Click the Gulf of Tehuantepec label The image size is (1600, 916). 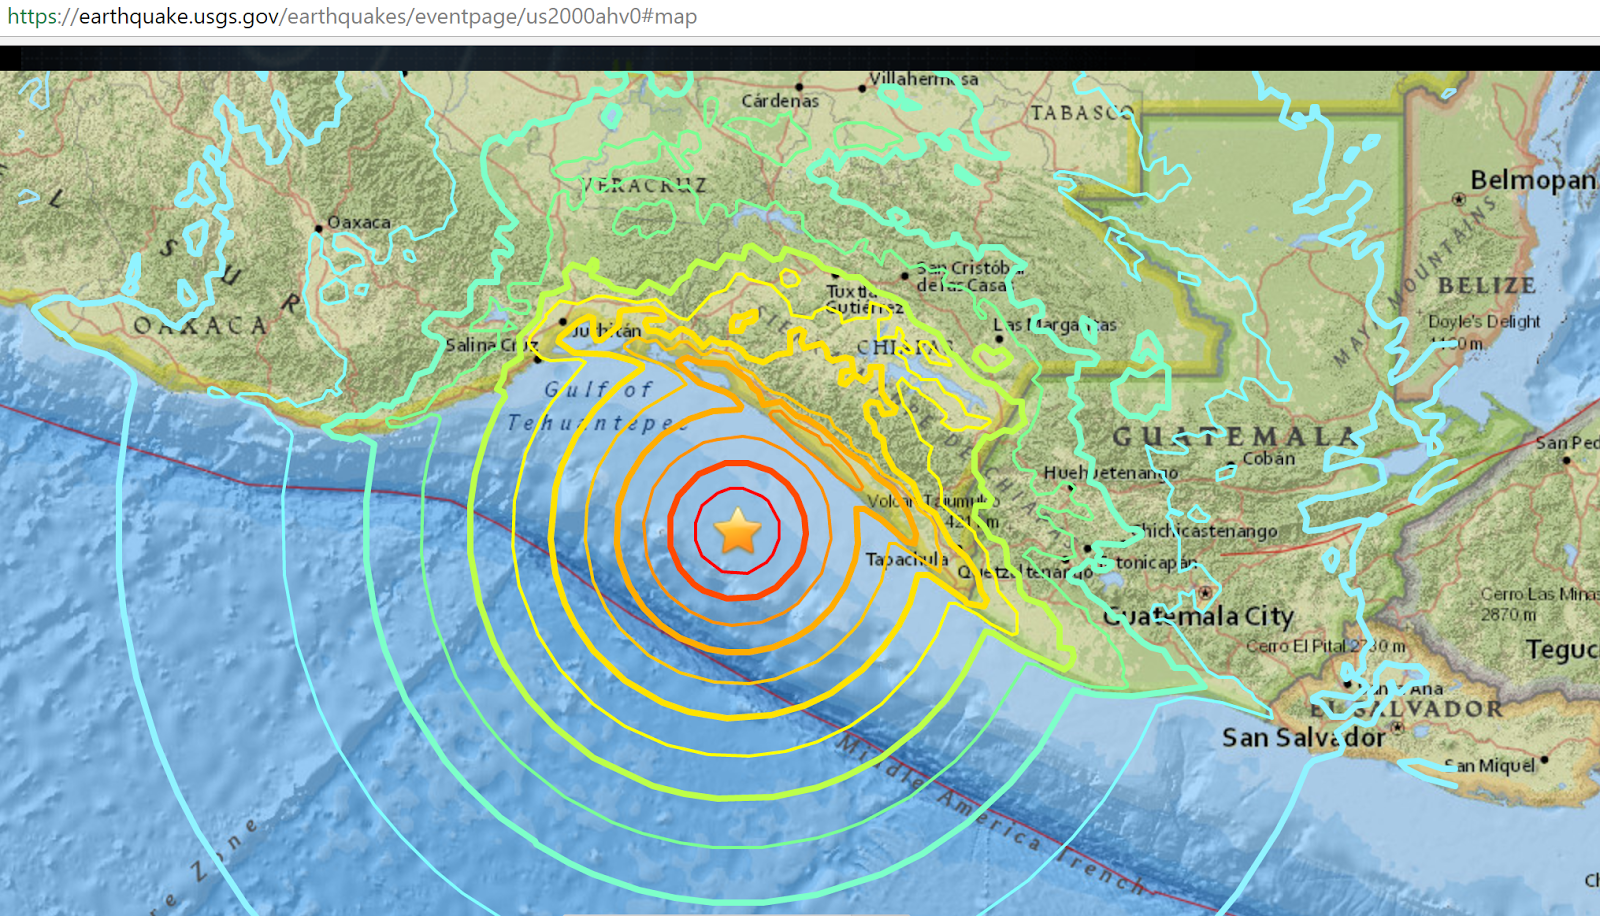[x=597, y=406]
